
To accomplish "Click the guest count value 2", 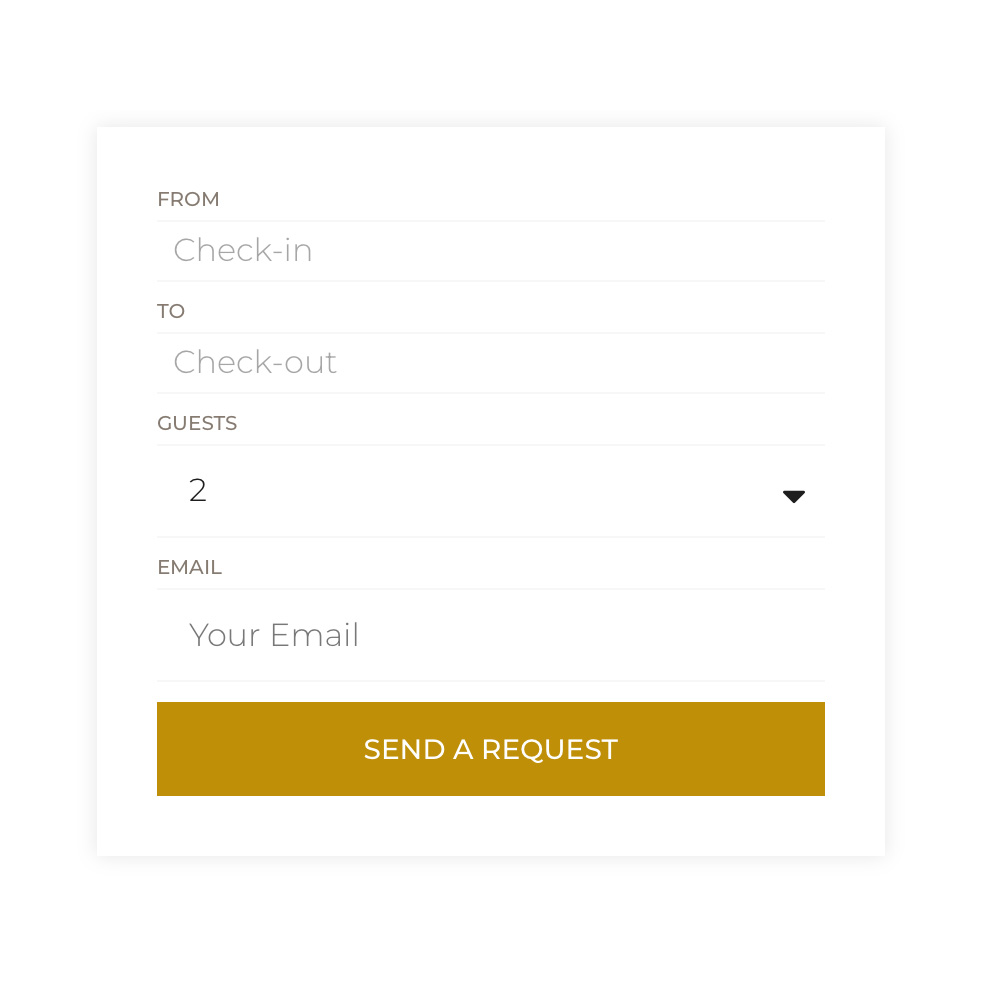I will pos(197,490).
